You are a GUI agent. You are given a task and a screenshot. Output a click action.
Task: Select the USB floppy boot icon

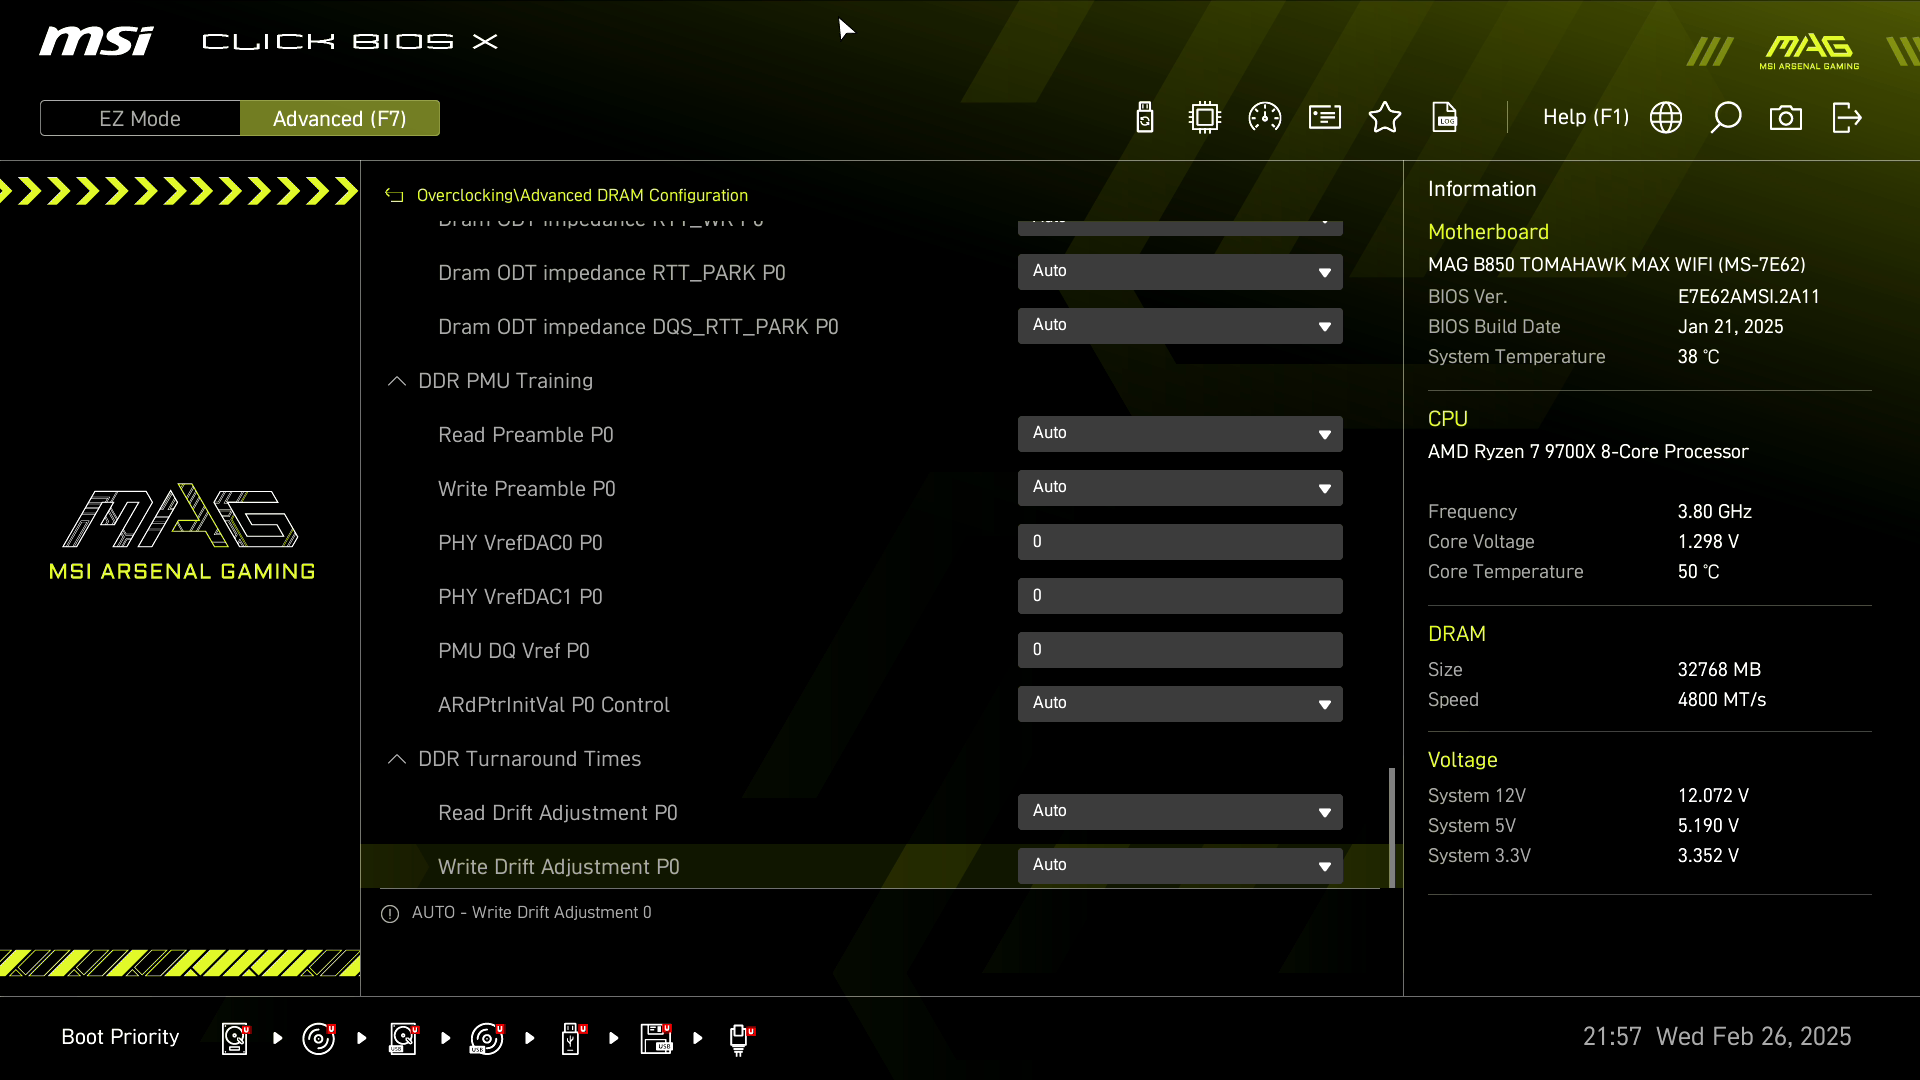(x=657, y=1038)
